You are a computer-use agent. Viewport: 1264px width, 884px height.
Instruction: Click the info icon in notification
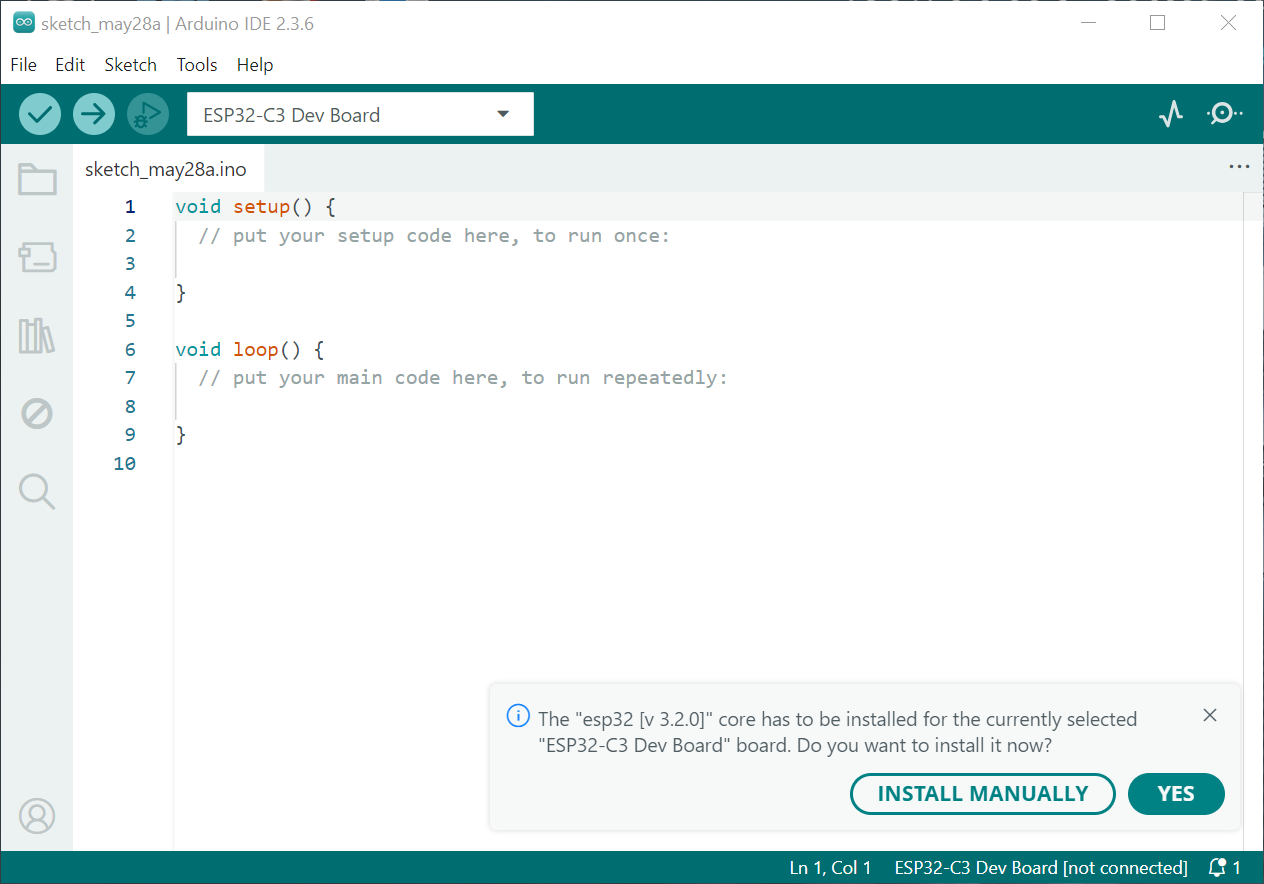pyautogui.click(x=517, y=716)
